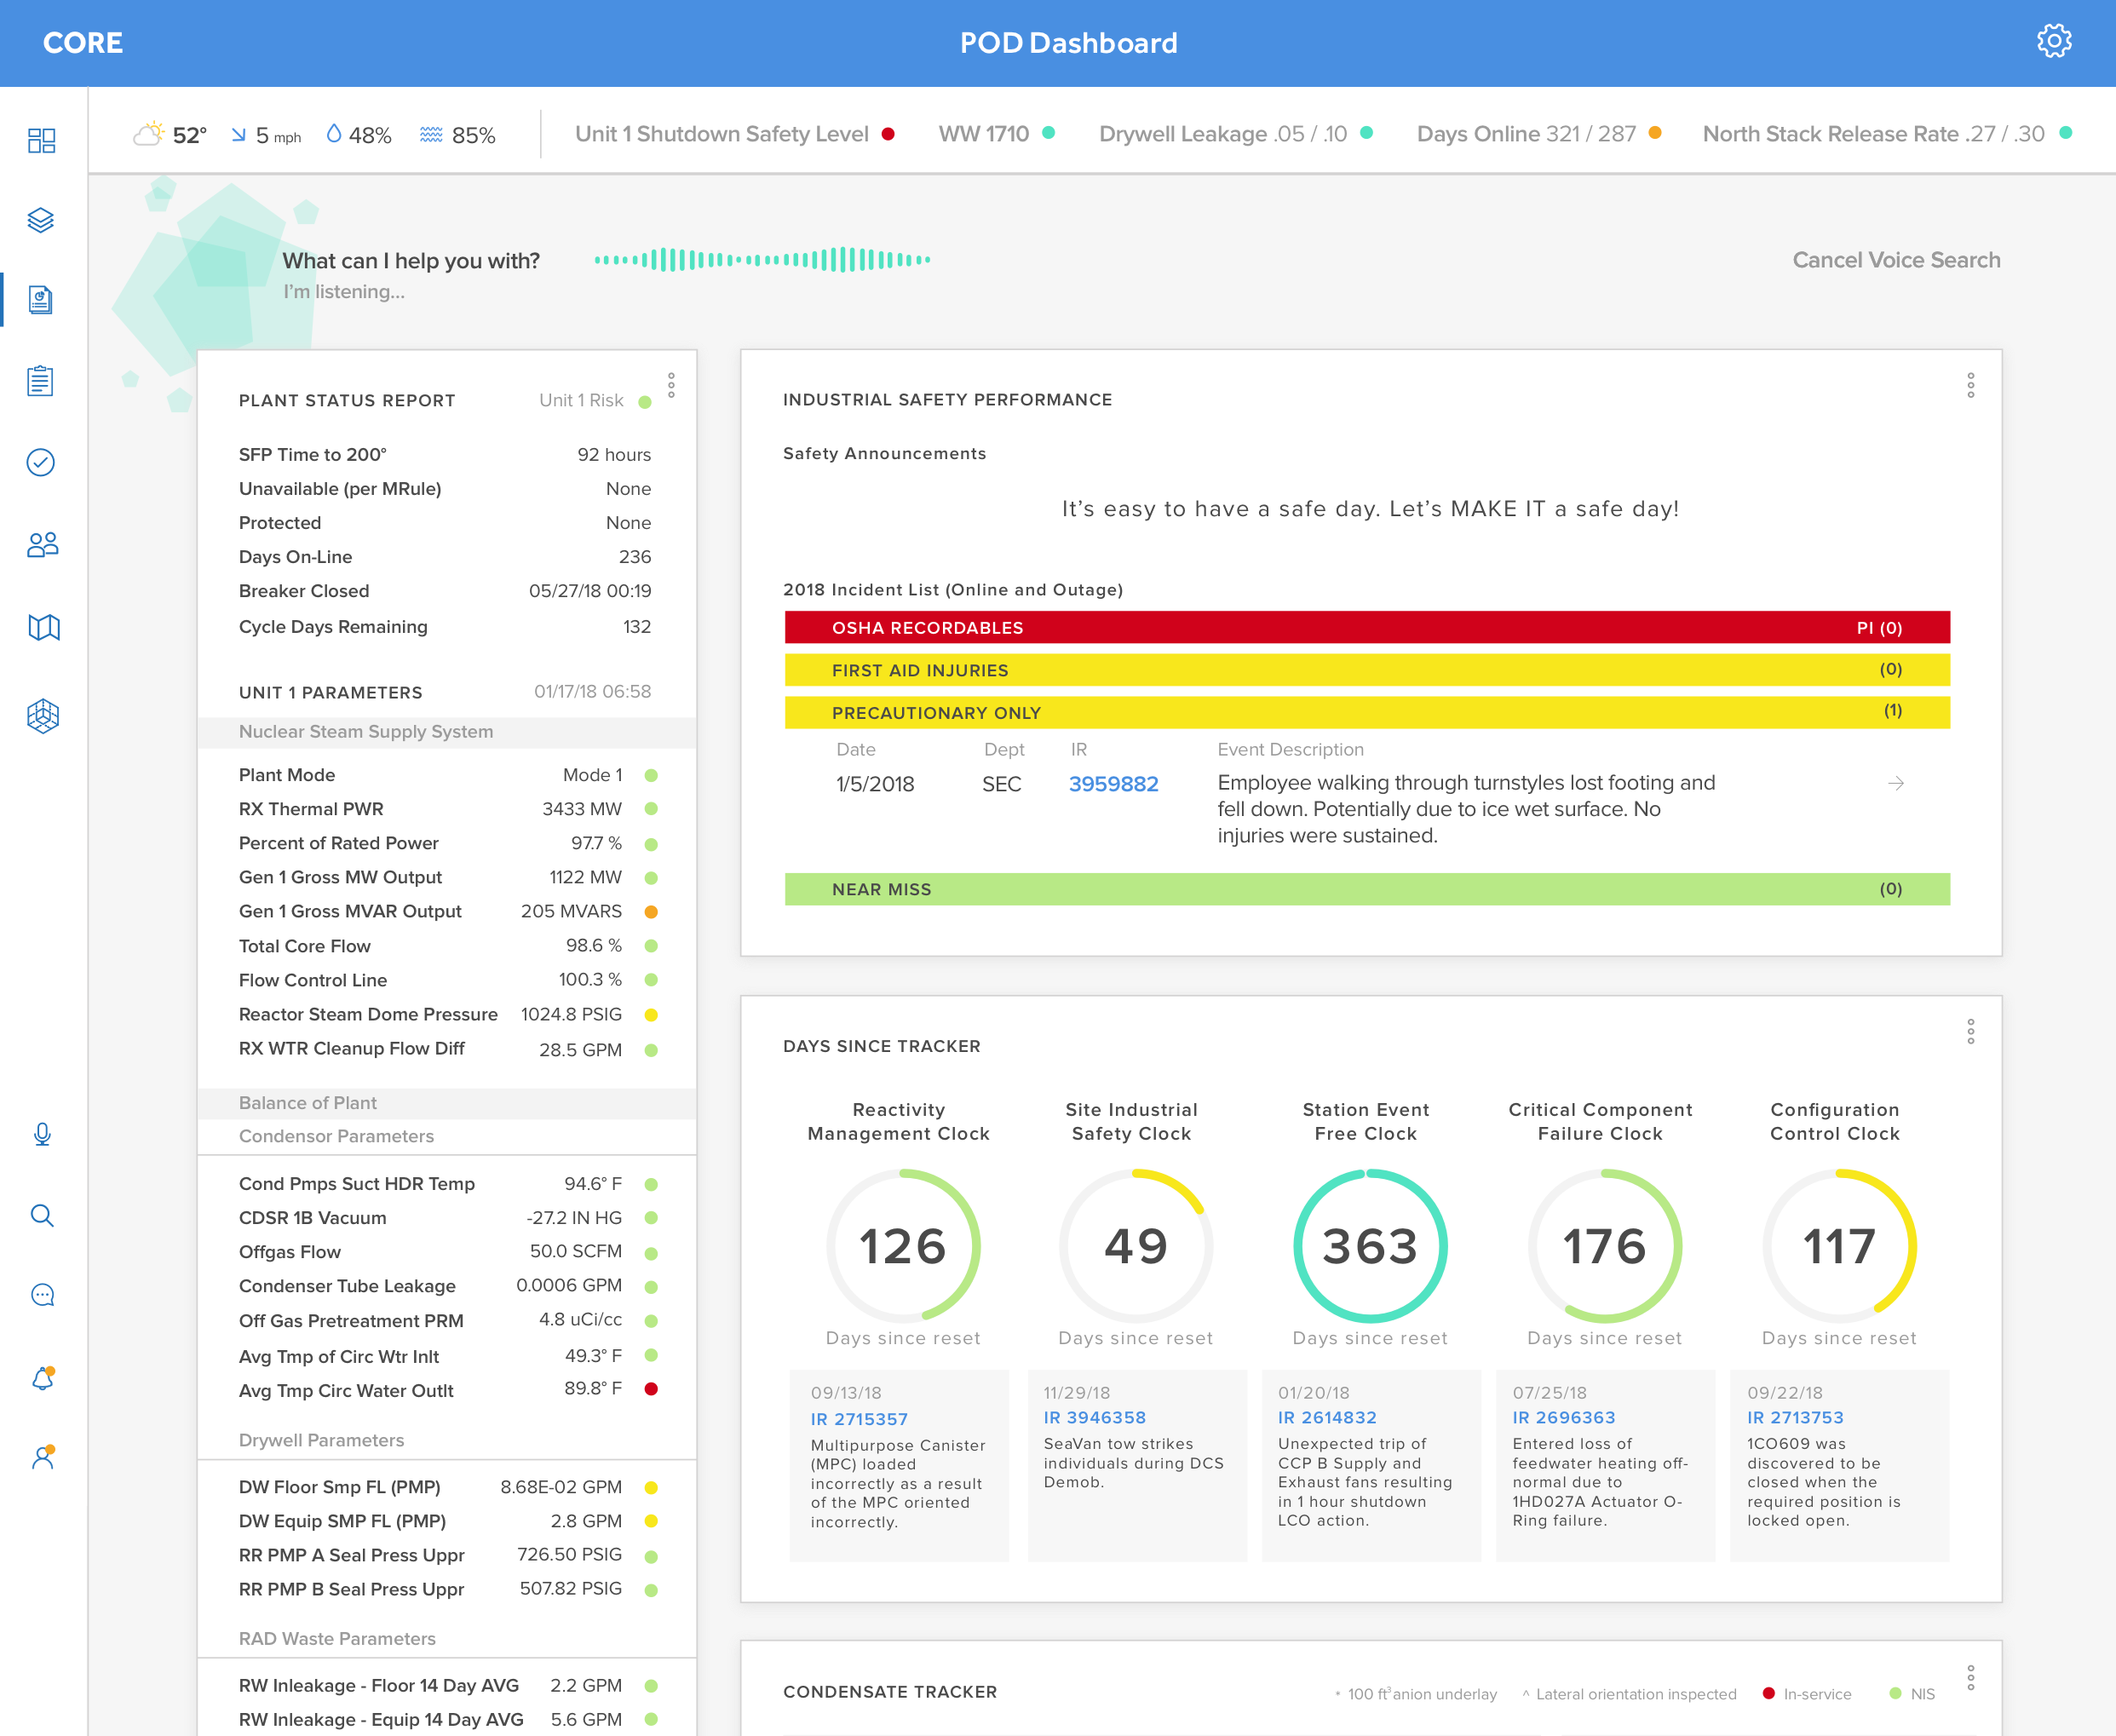This screenshot has width=2116, height=1736.
Task: Open the hexagon cube sidebar icon
Action: (x=43, y=715)
